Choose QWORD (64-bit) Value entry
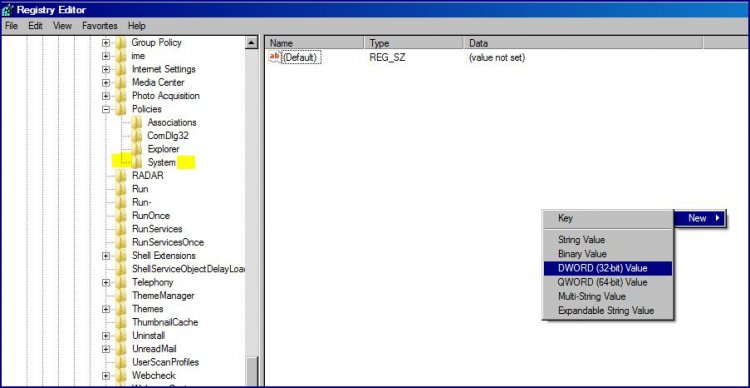This screenshot has height=388, width=750. [x=607, y=282]
